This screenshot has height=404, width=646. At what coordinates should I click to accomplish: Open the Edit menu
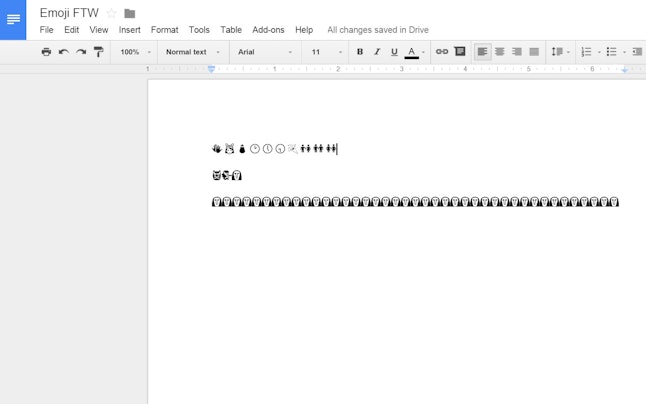(71, 30)
